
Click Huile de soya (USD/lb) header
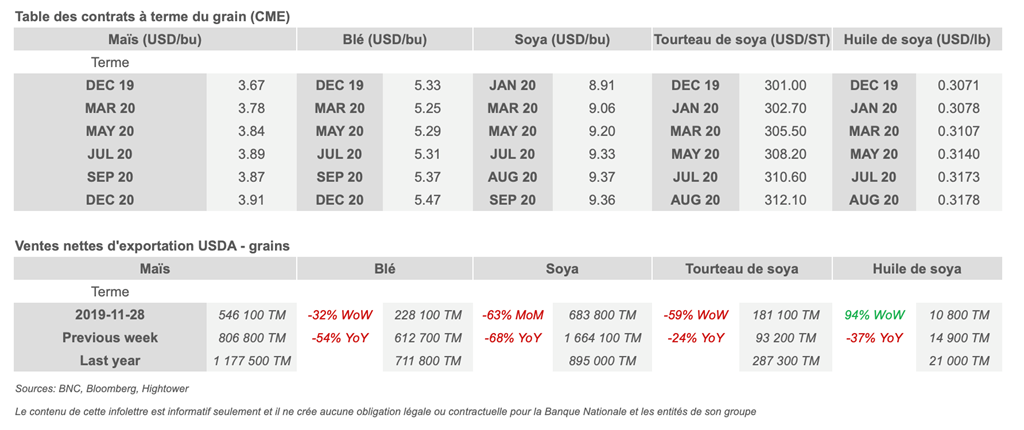tap(916, 40)
